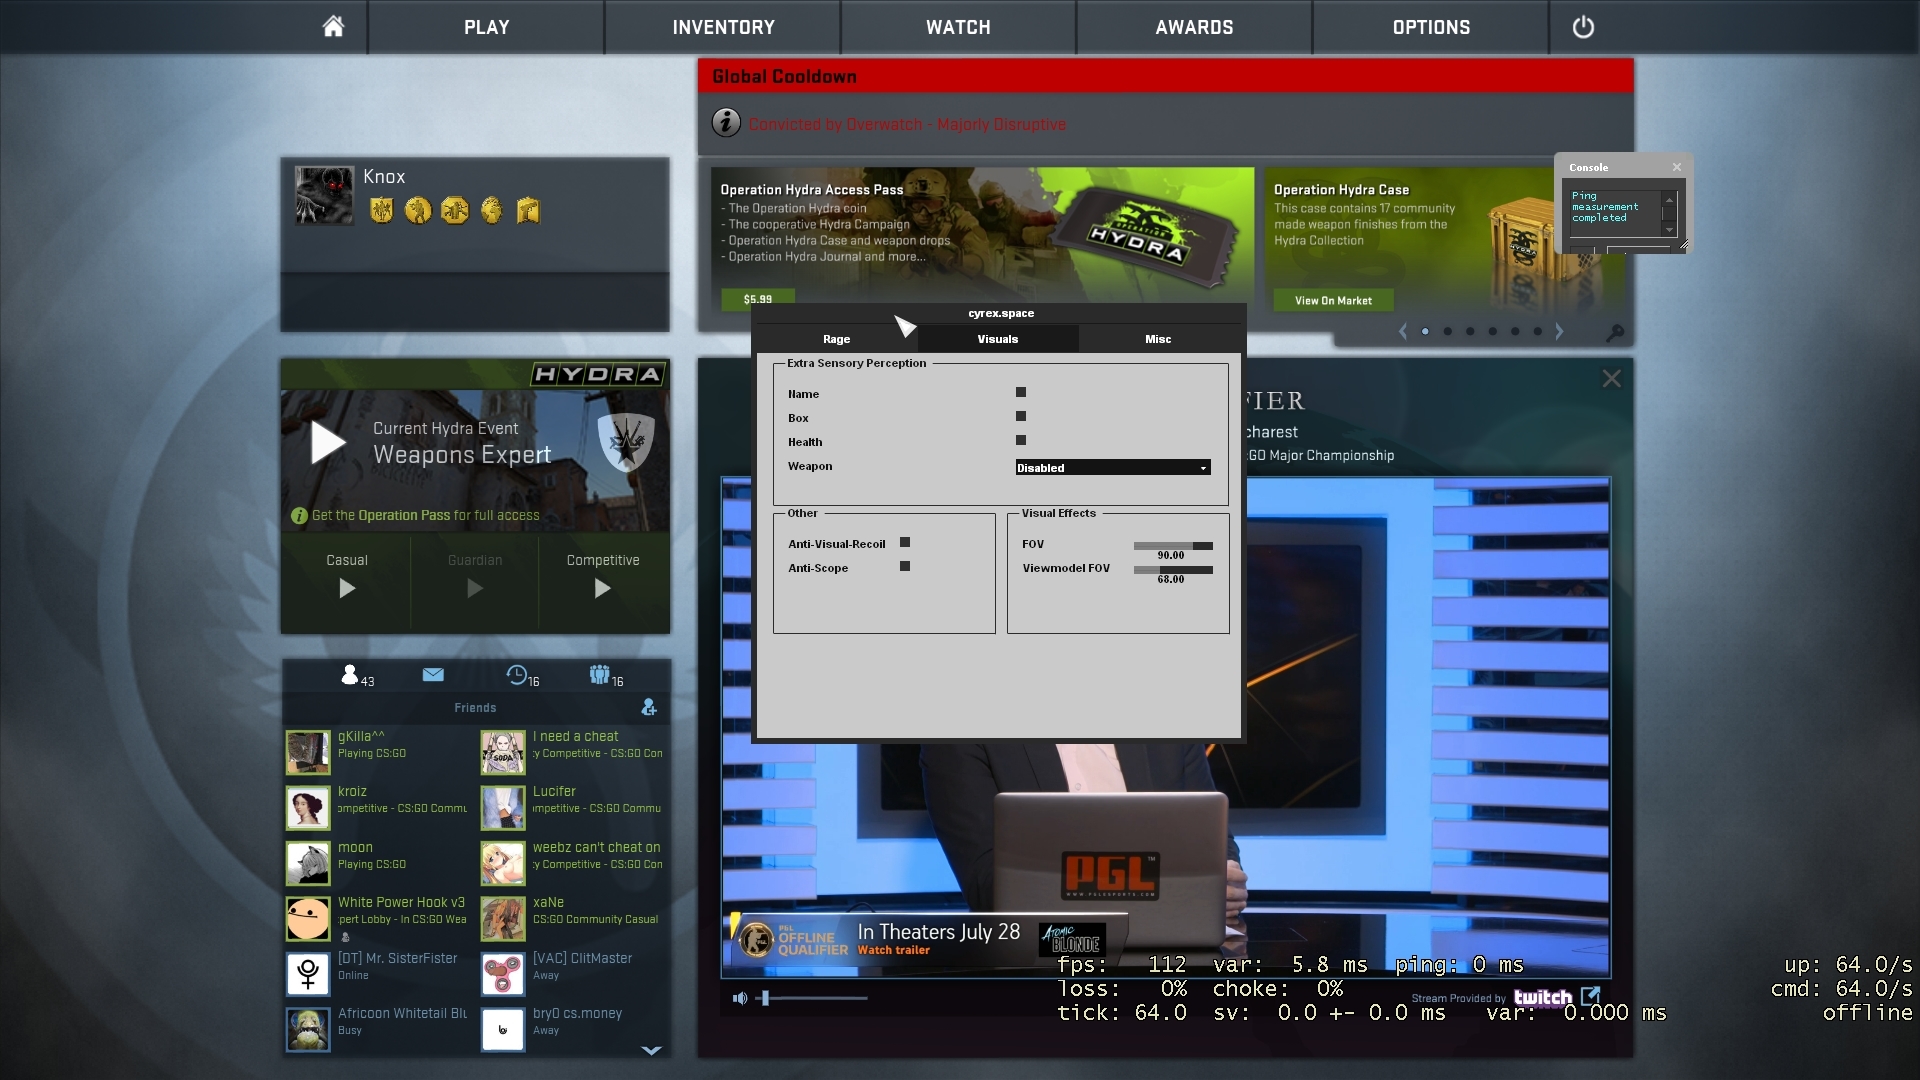Click the power quit icon

coord(1583,27)
